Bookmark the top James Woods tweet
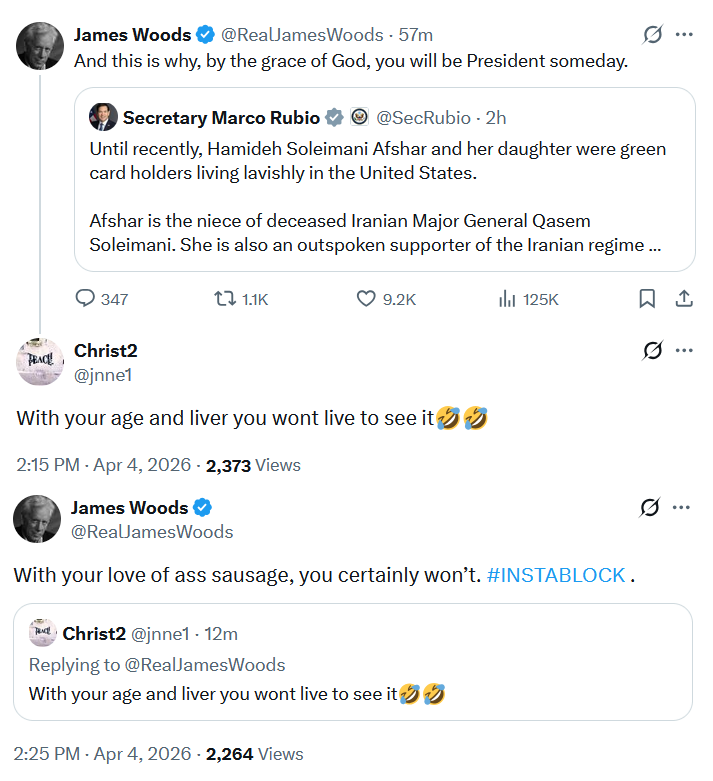Viewport: 713px width, 781px height. tap(647, 298)
